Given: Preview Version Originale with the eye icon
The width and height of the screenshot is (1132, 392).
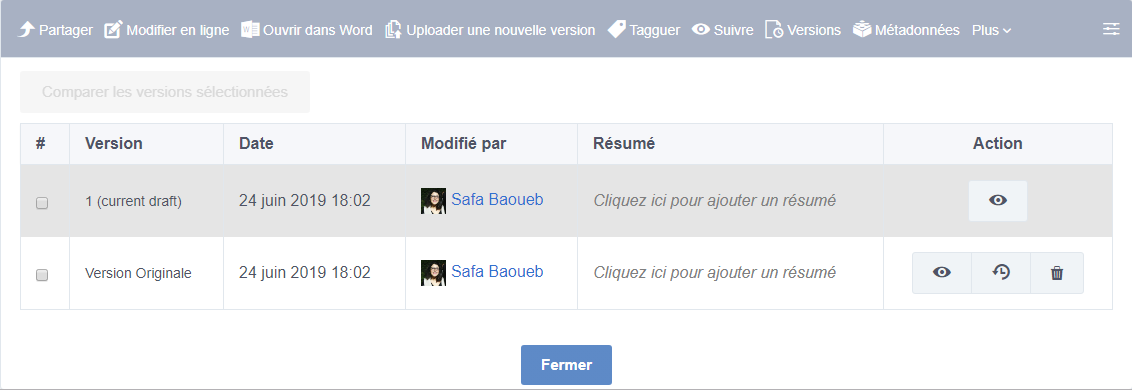Looking at the screenshot, I should pos(941,272).
